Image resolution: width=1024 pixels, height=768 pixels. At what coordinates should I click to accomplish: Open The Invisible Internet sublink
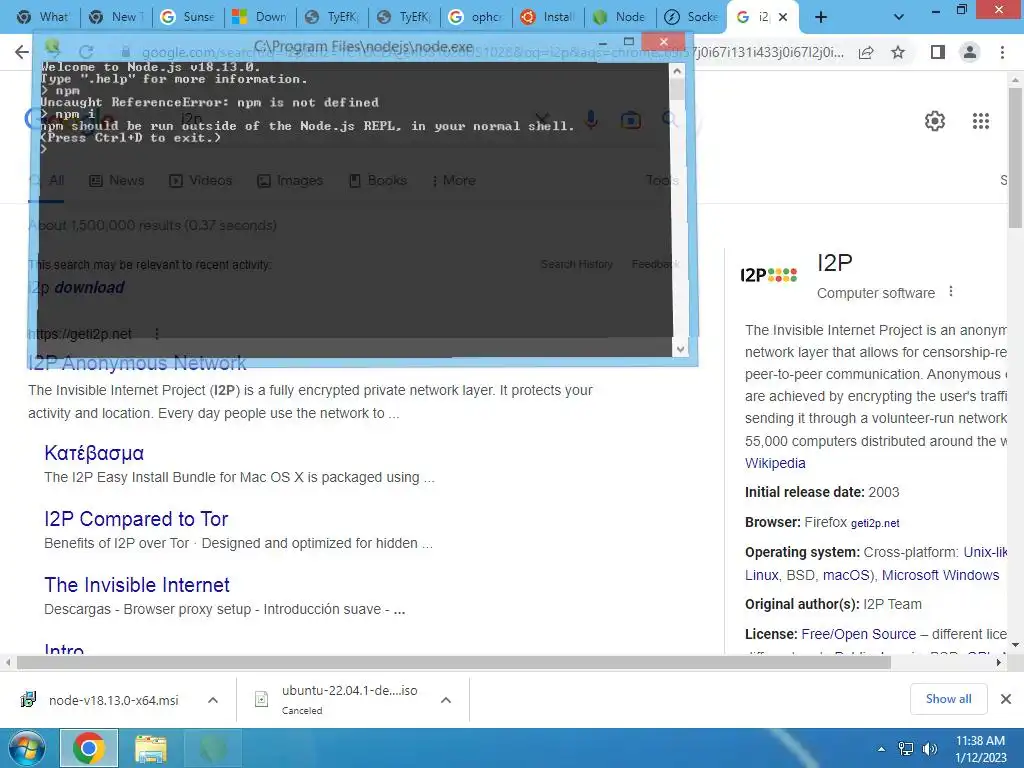pos(136,585)
